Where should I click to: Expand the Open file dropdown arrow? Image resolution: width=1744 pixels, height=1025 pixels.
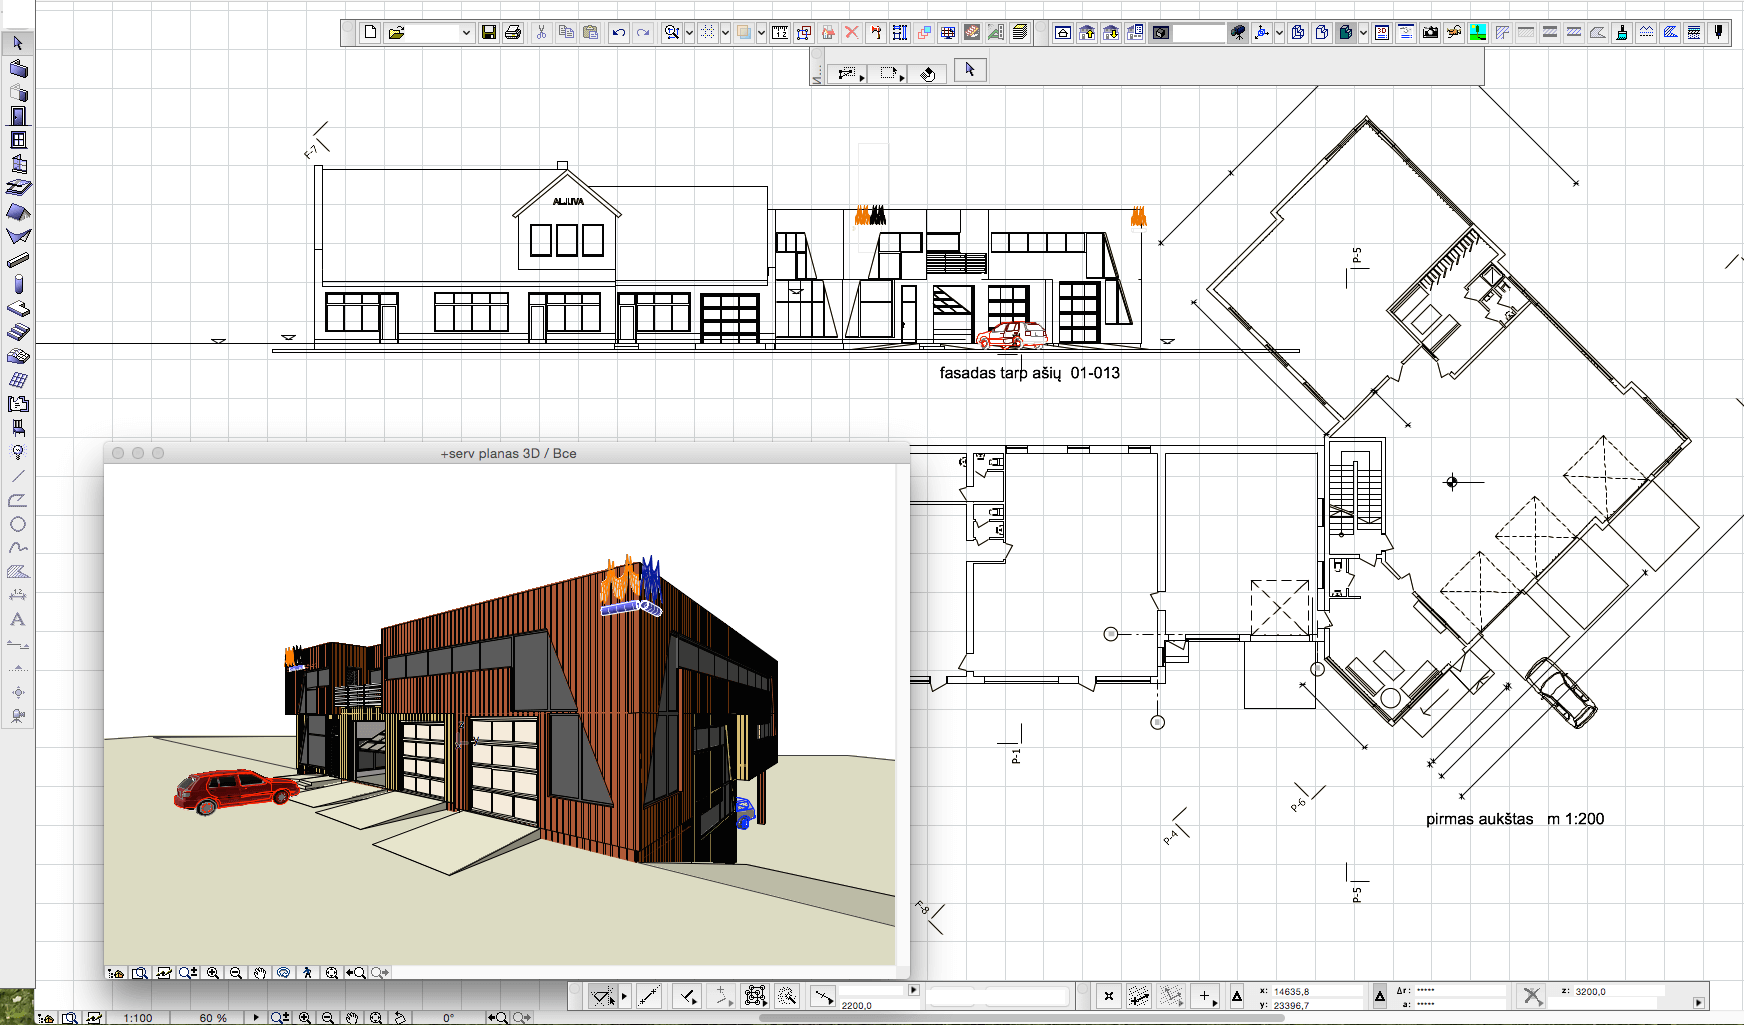tap(466, 33)
